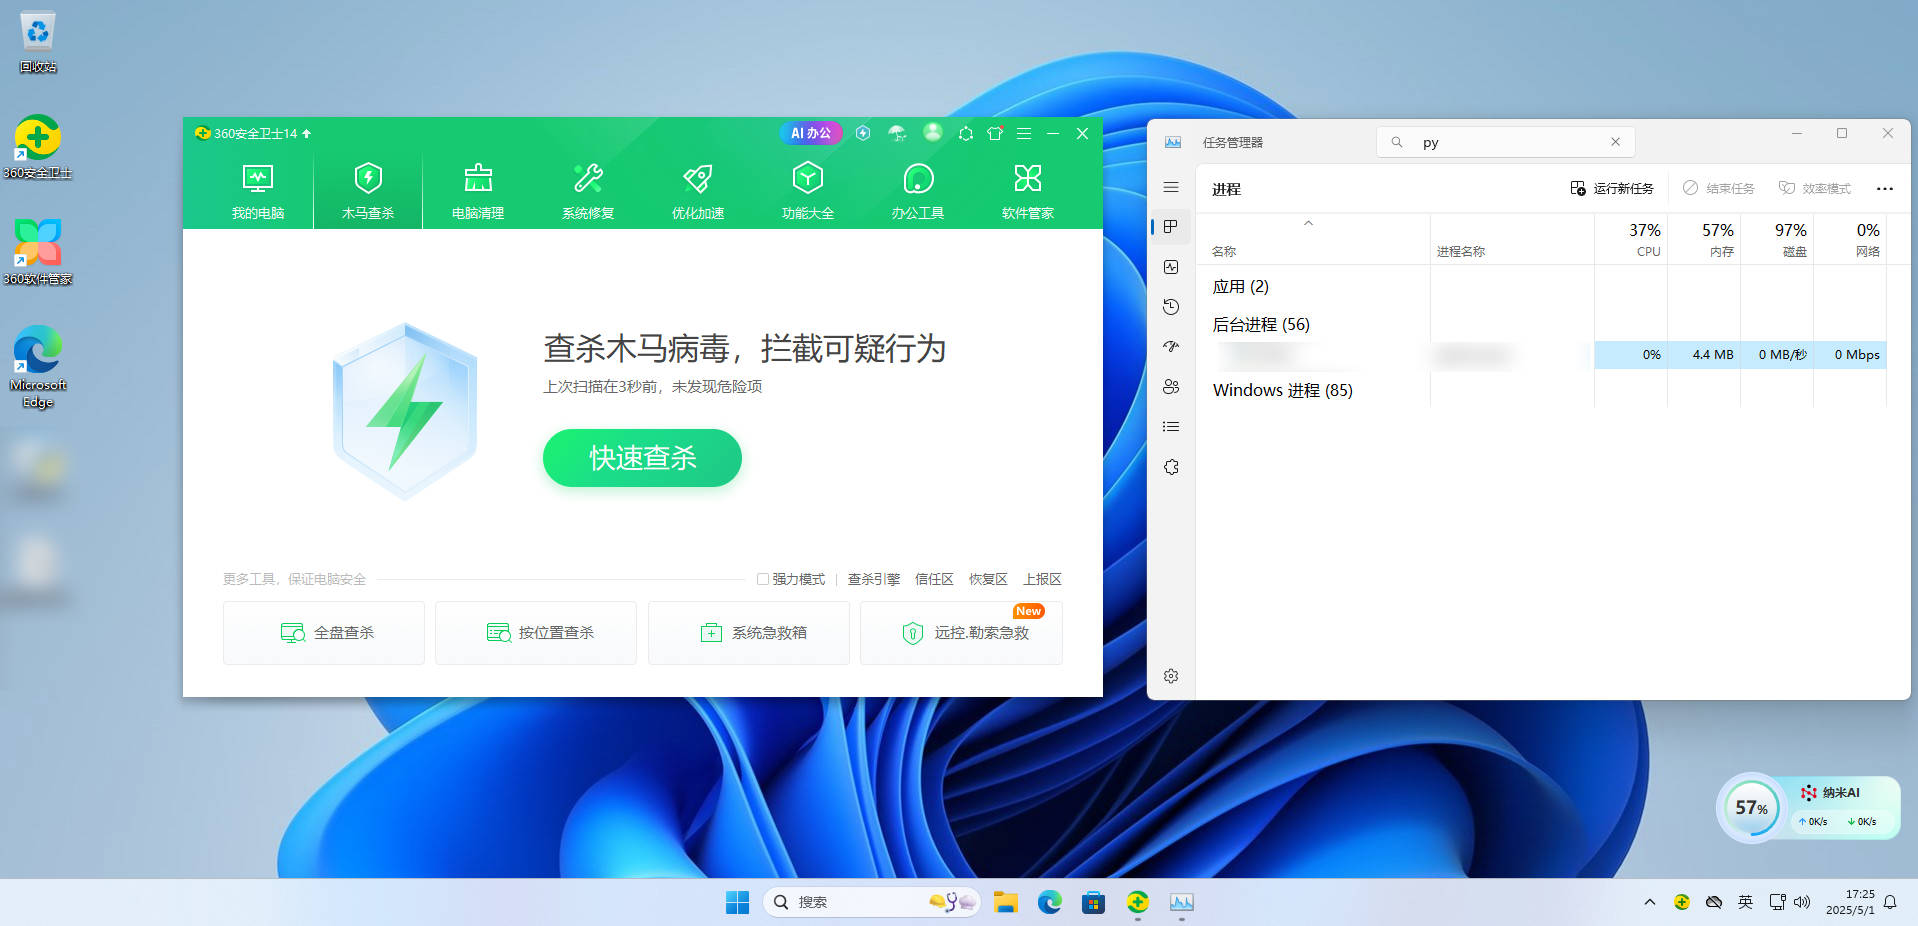
Task: Open the 我的电脑 tab in 360
Action: click(x=258, y=192)
